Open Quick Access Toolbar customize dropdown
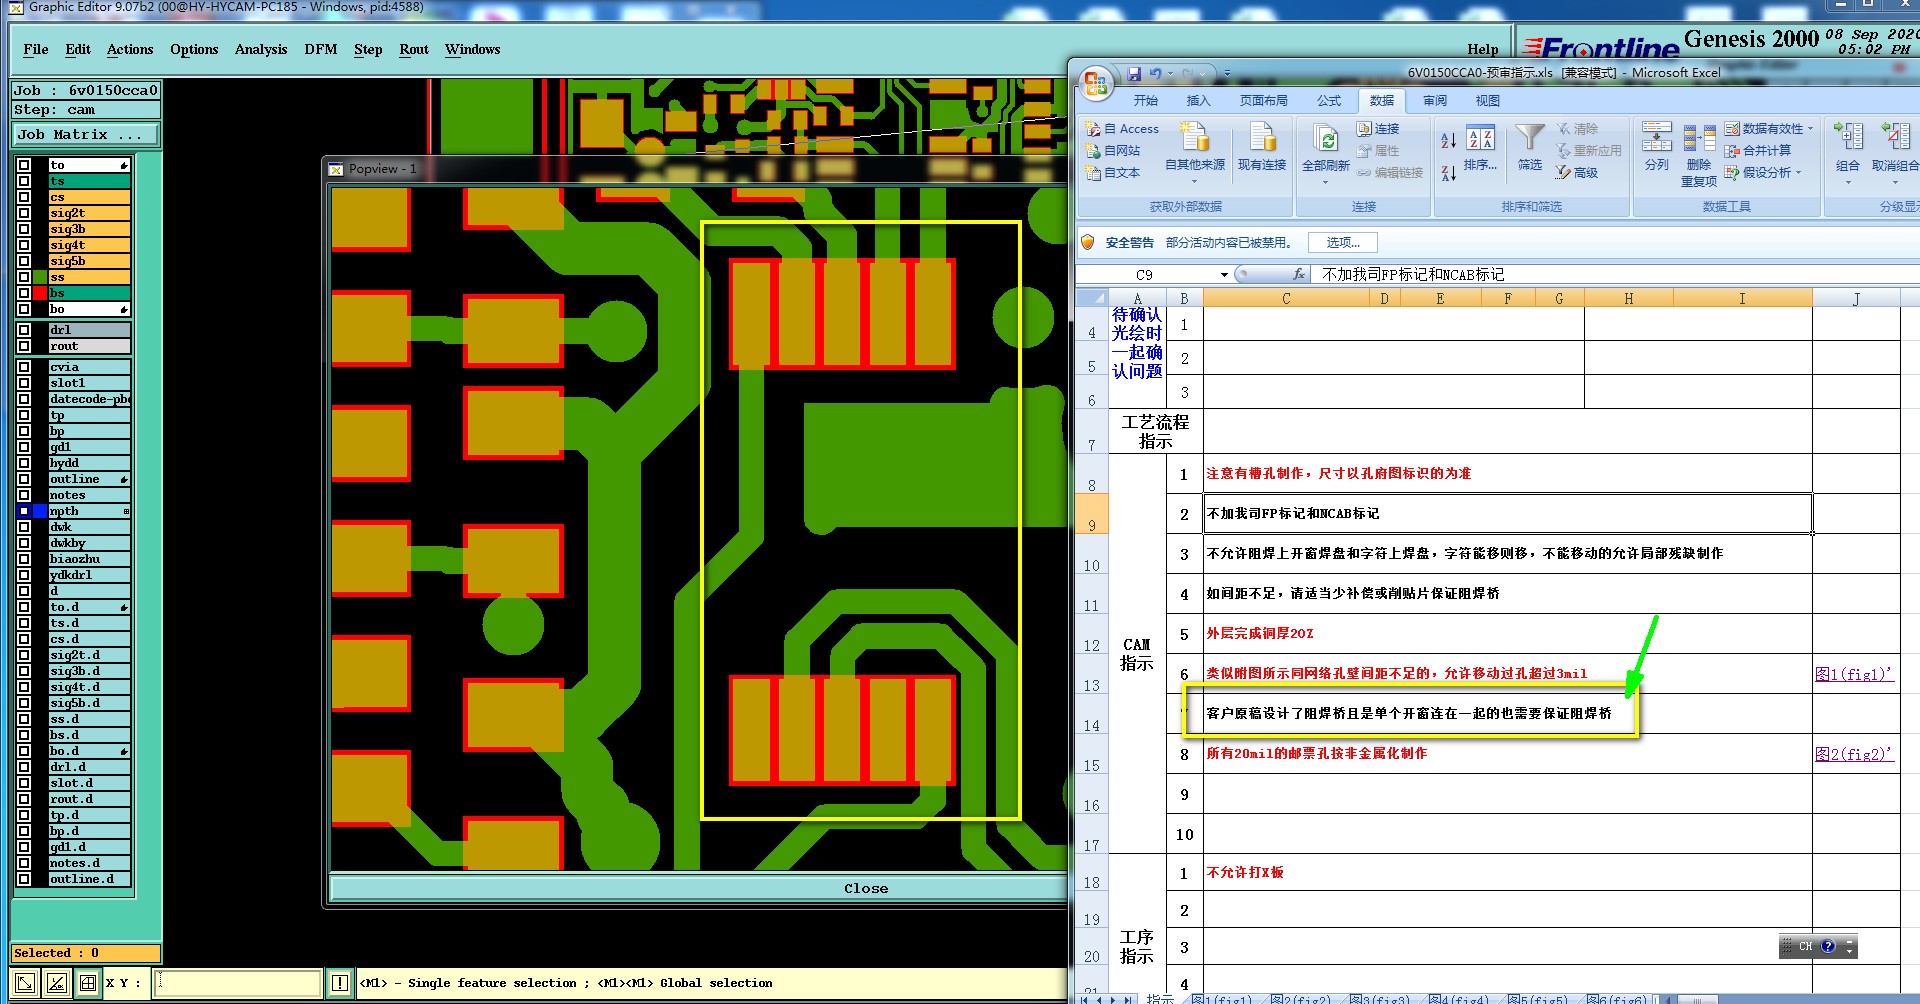 (x=1227, y=73)
